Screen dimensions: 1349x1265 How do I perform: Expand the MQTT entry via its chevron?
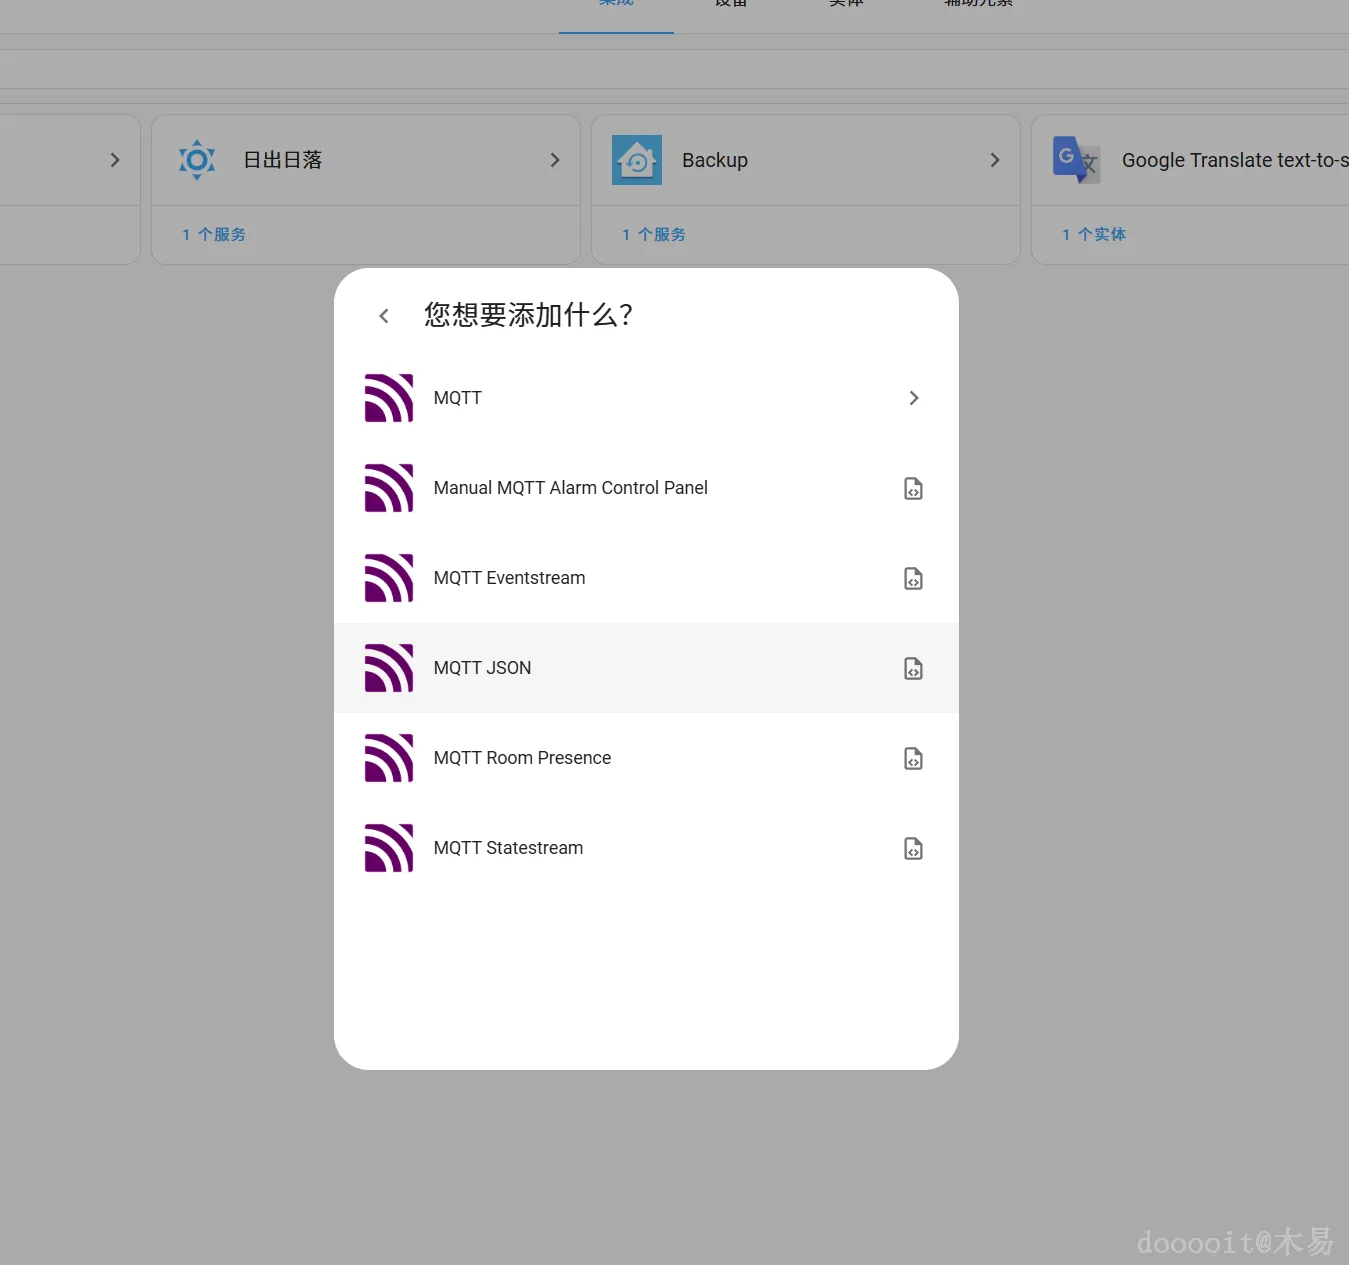913,397
